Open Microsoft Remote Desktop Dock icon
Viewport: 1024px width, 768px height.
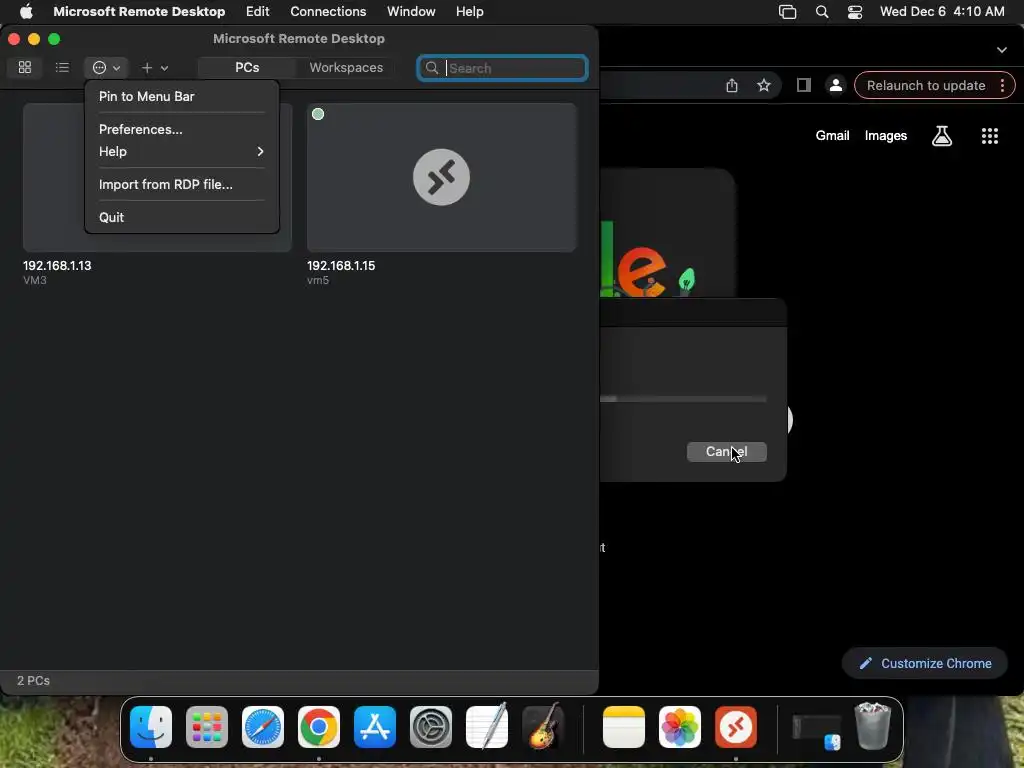pyautogui.click(x=736, y=727)
